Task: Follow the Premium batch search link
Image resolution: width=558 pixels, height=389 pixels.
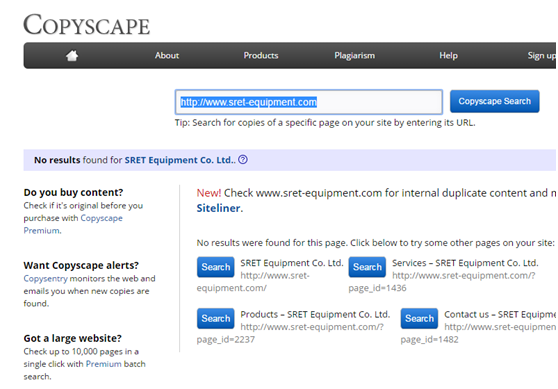Action: (x=104, y=364)
